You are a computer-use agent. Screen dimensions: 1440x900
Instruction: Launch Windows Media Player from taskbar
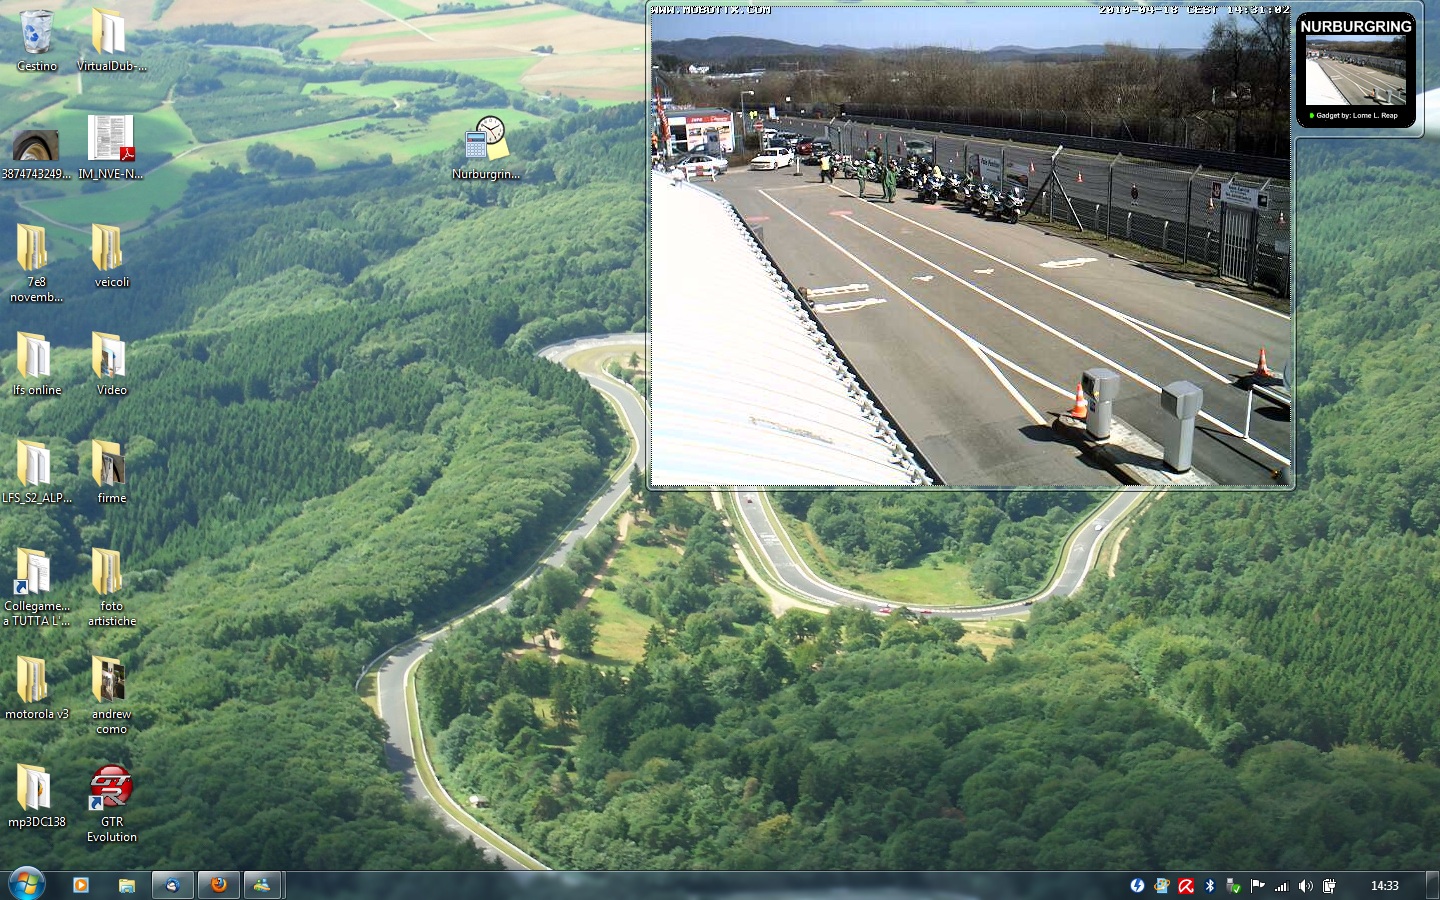pos(81,885)
